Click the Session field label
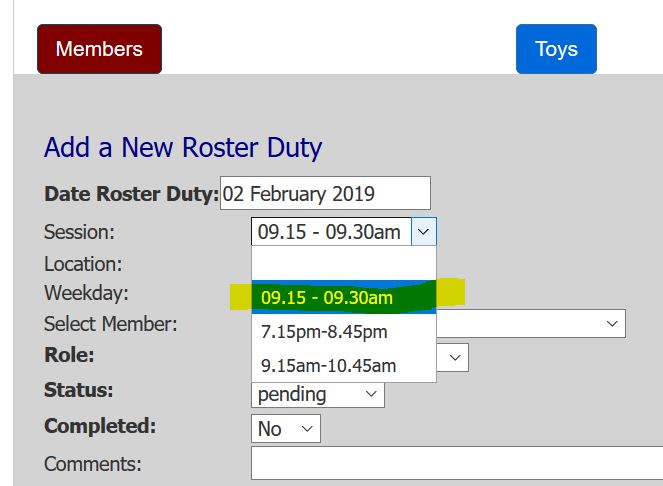 coord(79,232)
